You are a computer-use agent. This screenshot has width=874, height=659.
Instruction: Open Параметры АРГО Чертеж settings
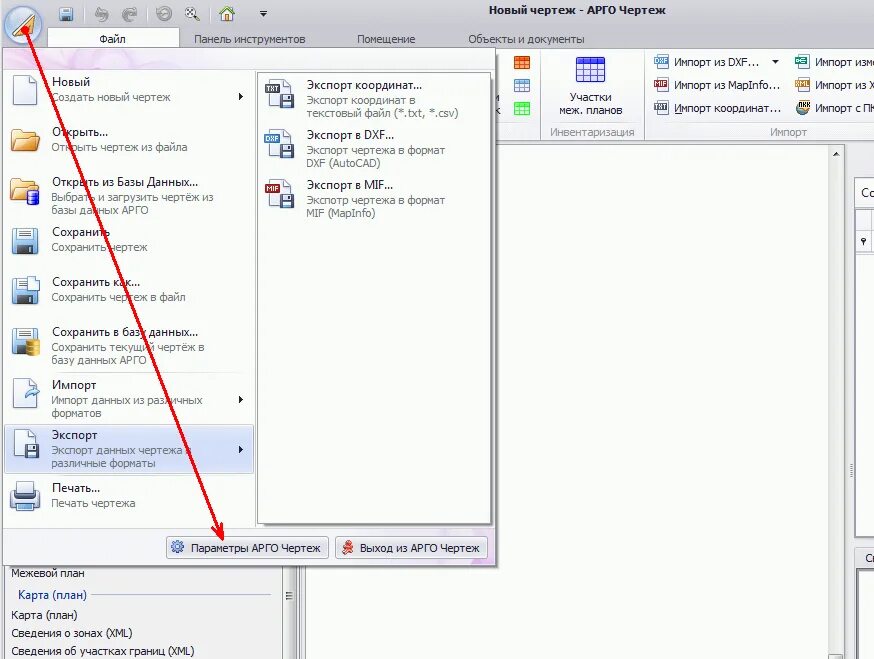[x=247, y=547]
